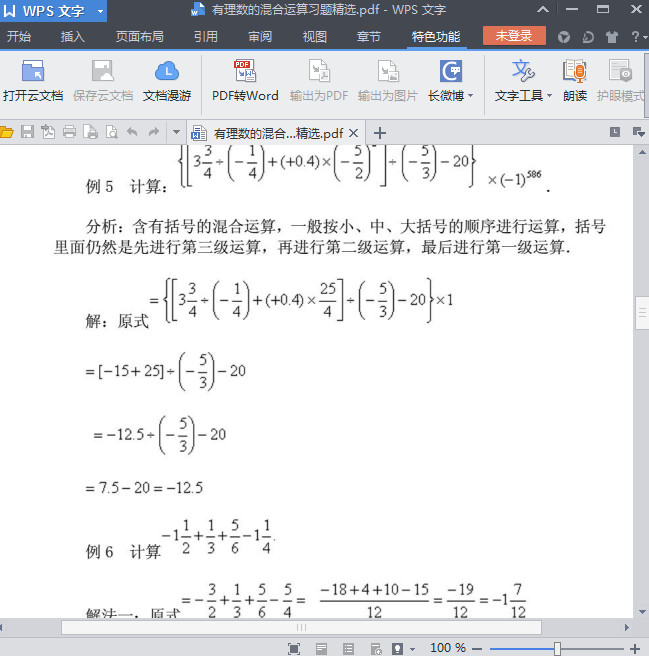Image resolution: width=649 pixels, height=656 pixels.
Task: Undo the last action
Action: (132, 132)
